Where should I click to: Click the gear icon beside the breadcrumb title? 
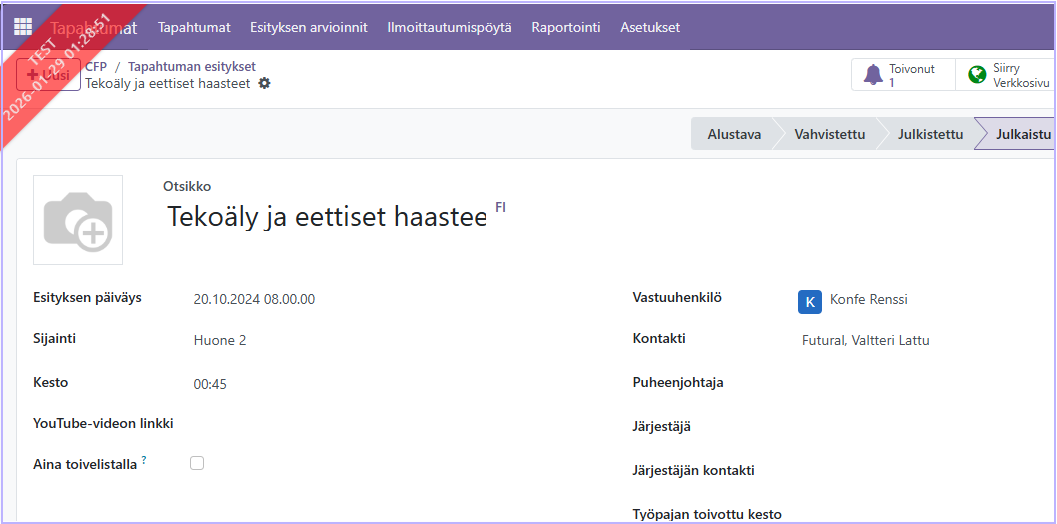264,84
